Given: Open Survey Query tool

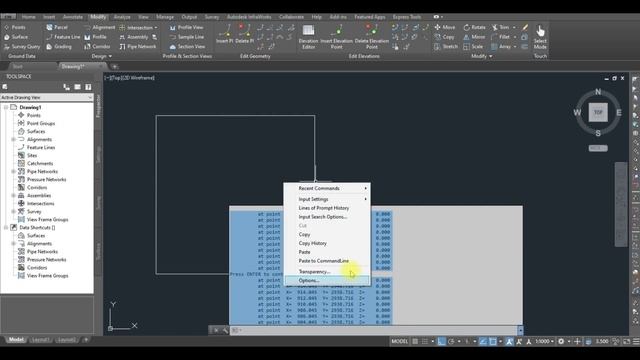Looking at the screenshot, I should point(22,47).
